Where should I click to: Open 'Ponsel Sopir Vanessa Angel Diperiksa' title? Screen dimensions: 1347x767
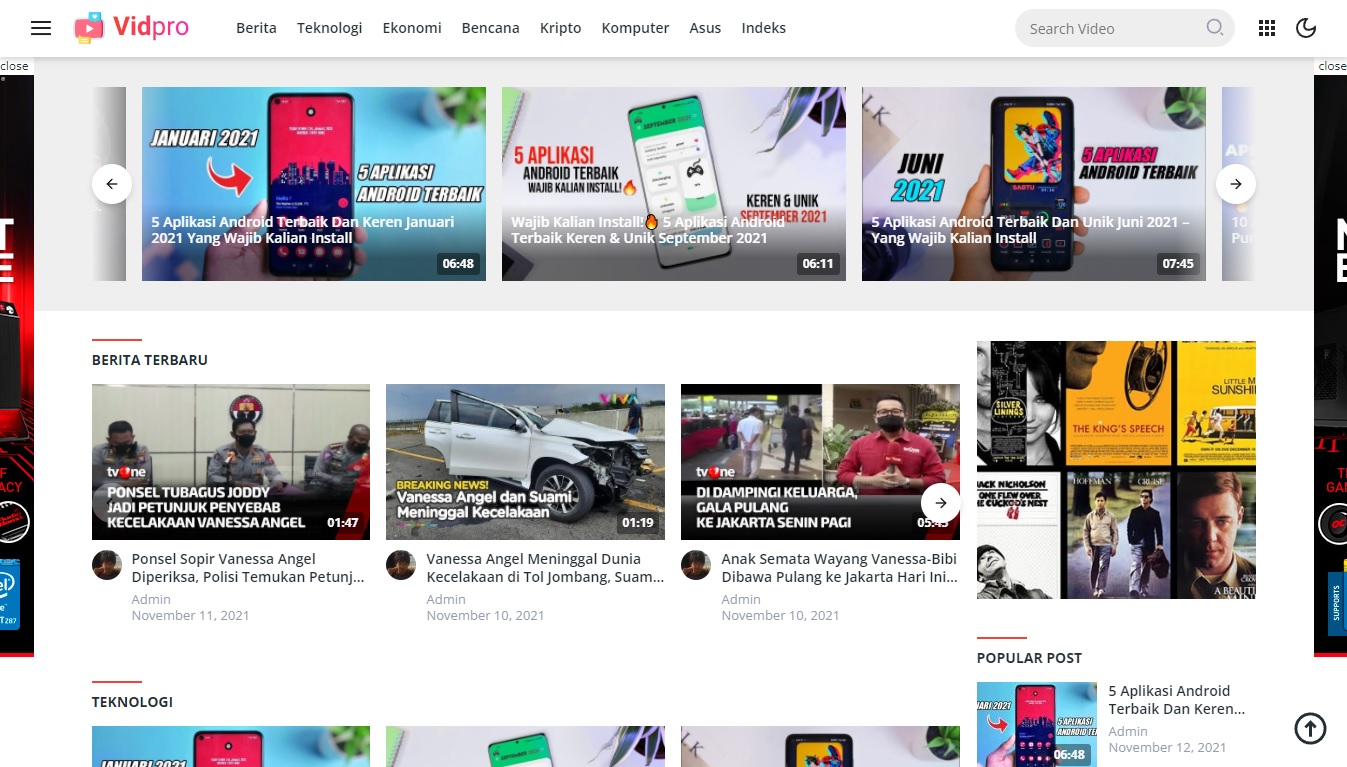248,567
